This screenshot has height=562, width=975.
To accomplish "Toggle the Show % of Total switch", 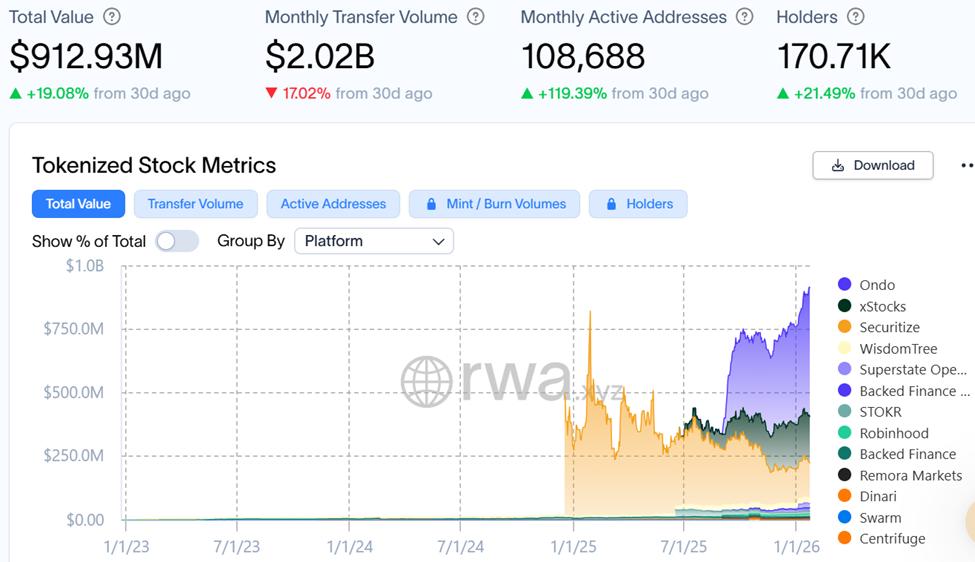I will click(176, 241).
